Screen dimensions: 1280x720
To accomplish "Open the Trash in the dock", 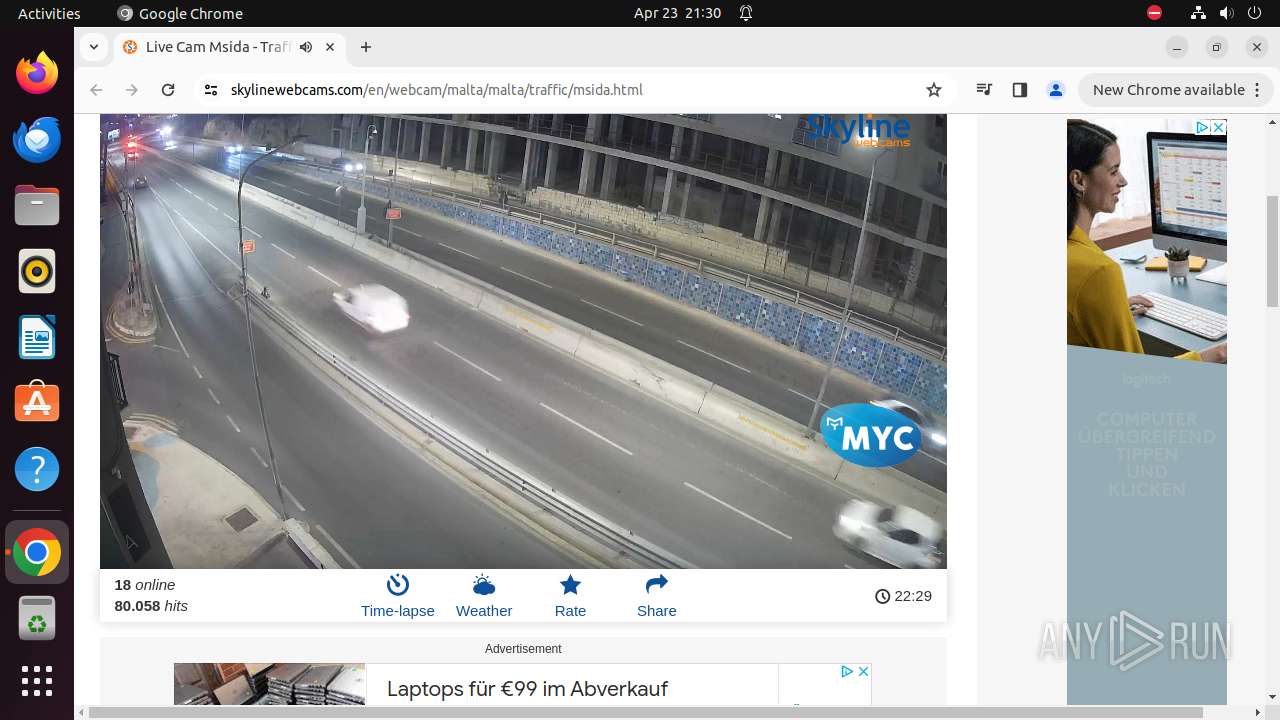I will [37, 618].
